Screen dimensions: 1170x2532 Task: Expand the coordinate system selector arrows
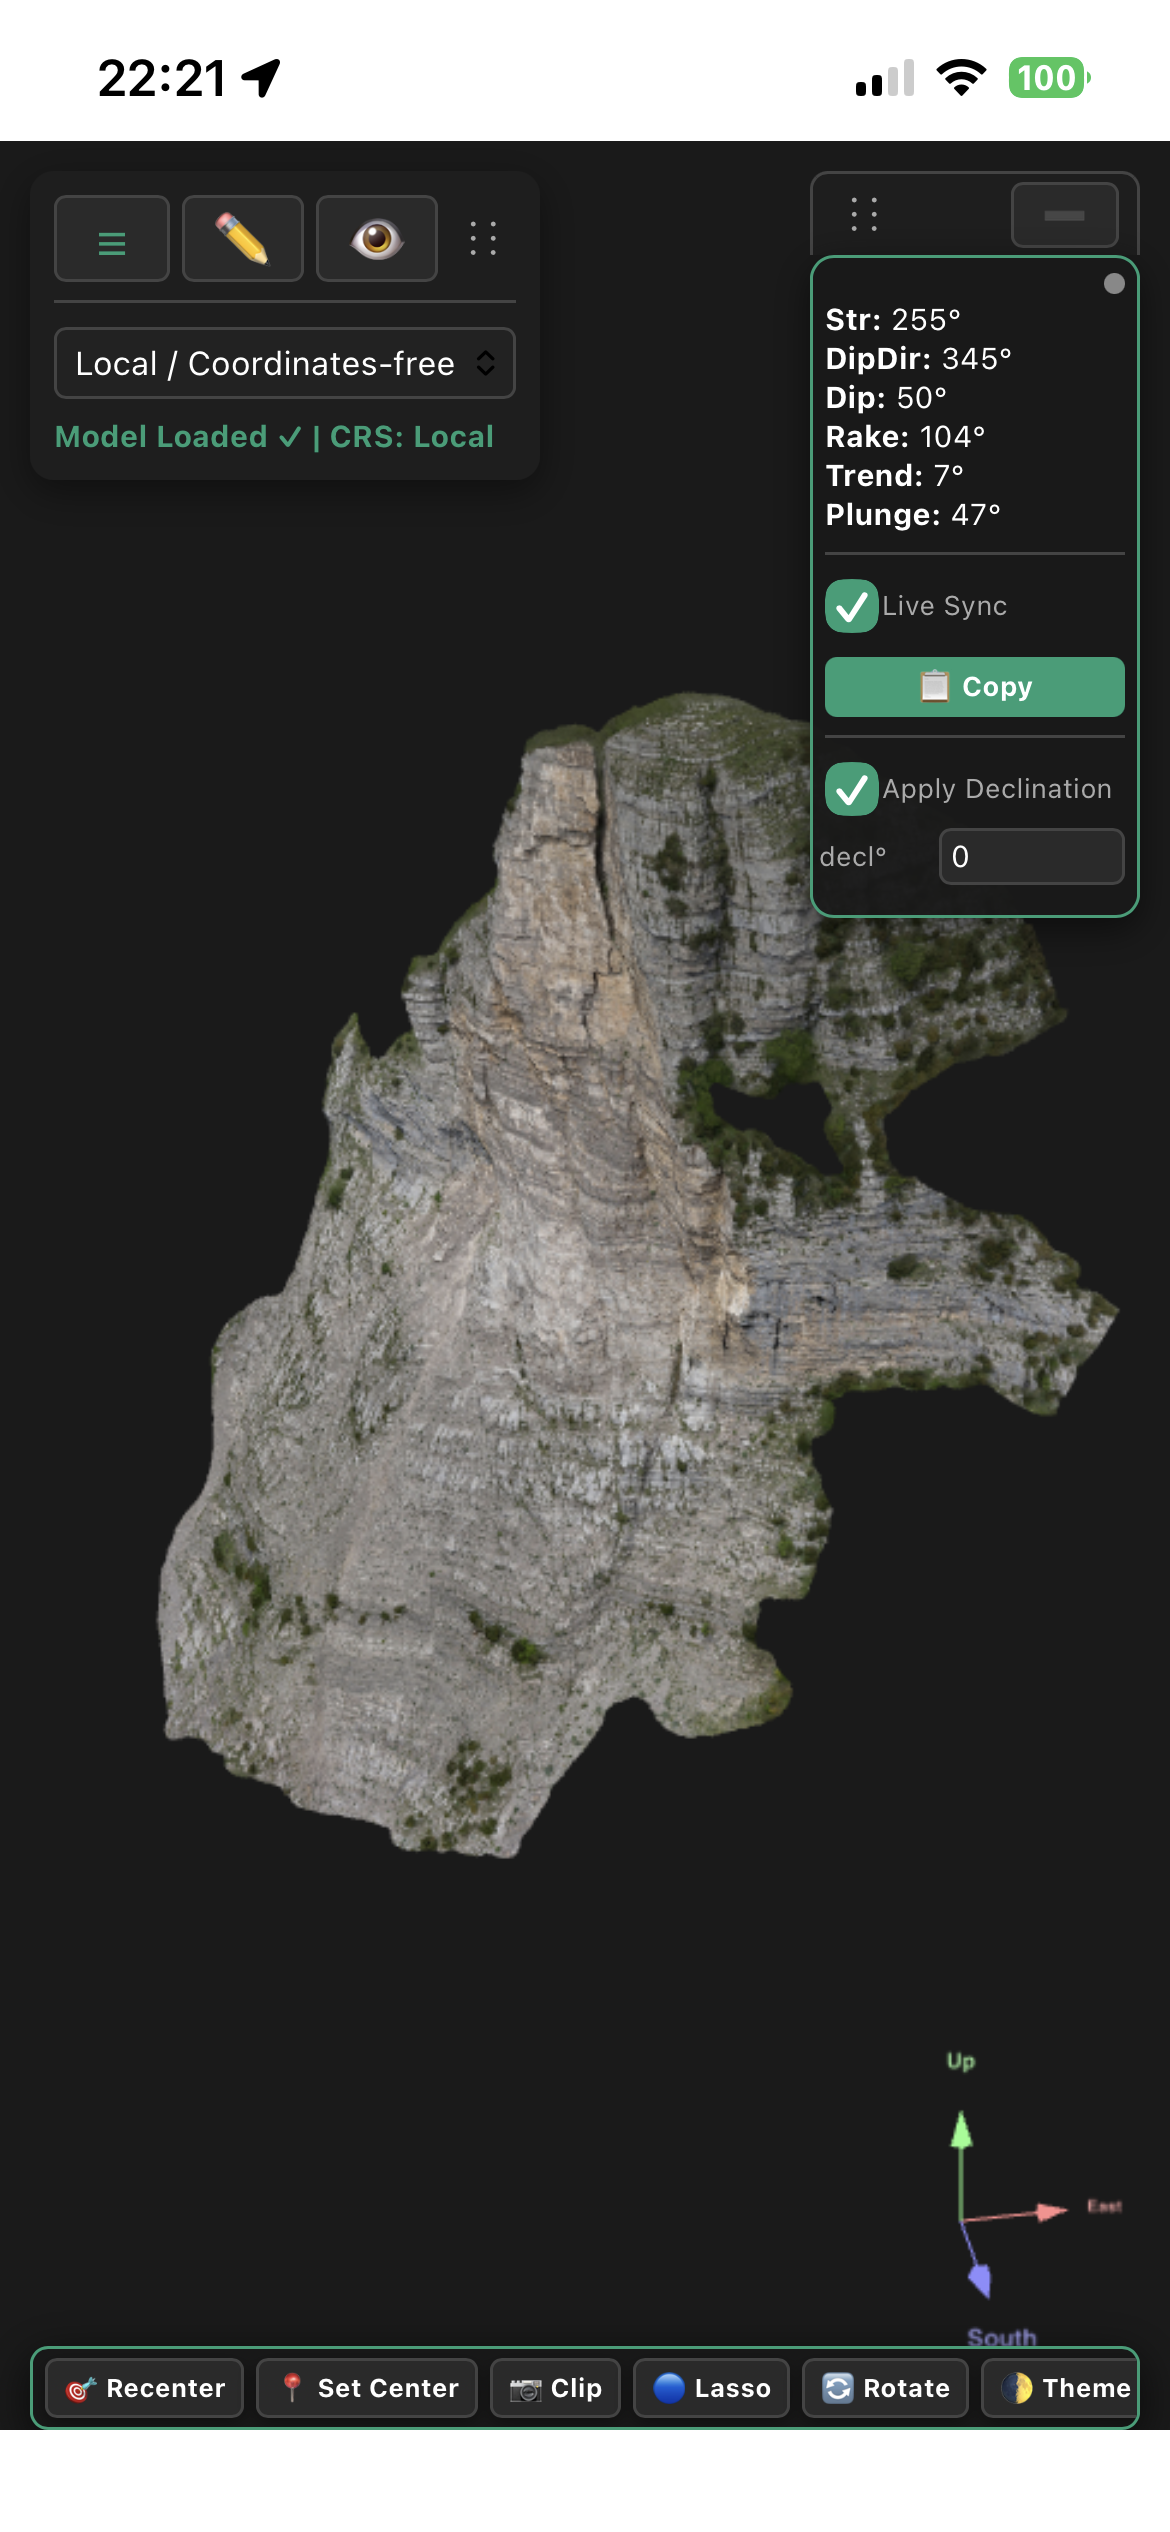click(486, 363)
